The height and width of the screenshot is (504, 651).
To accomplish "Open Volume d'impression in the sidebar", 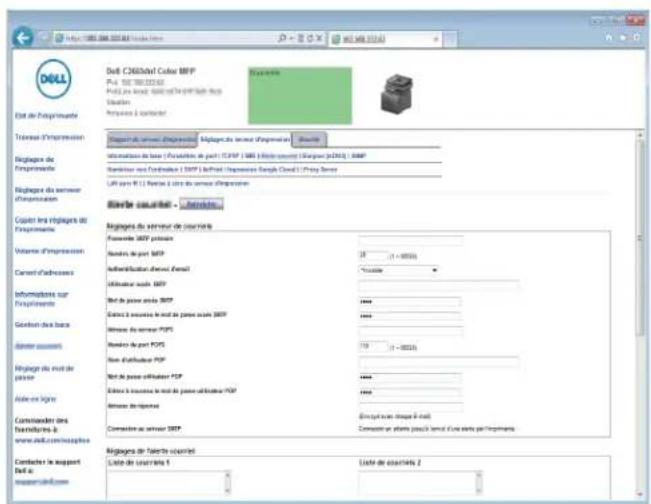I will [49, 251].
